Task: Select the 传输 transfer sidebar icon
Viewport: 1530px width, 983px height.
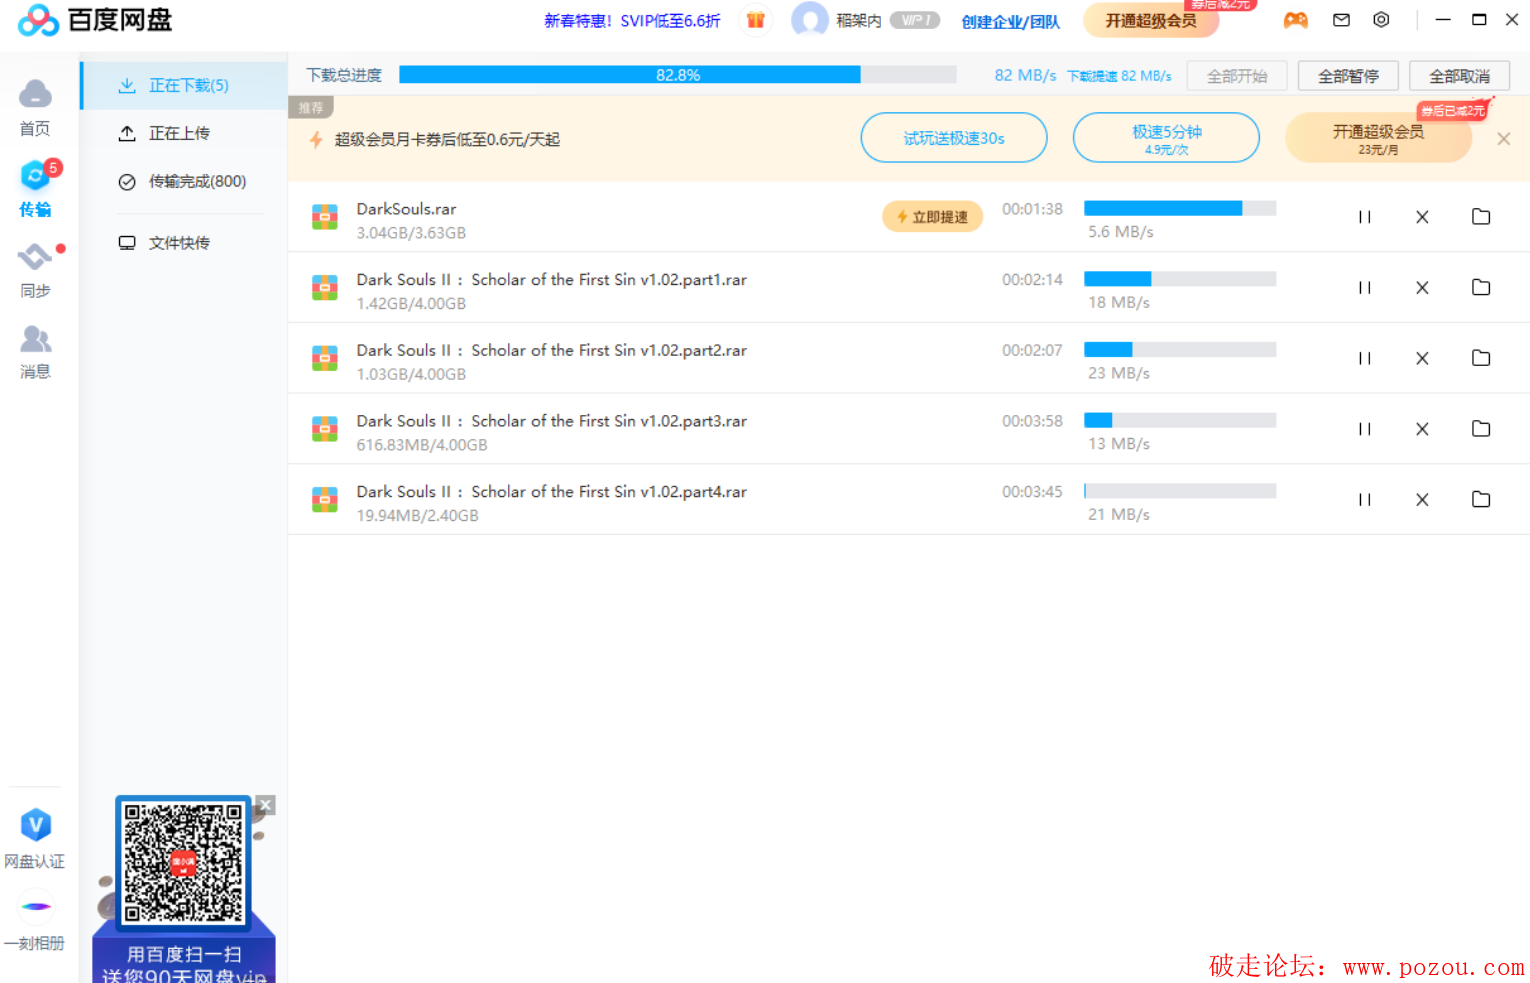Action: [x=36, y=176]
